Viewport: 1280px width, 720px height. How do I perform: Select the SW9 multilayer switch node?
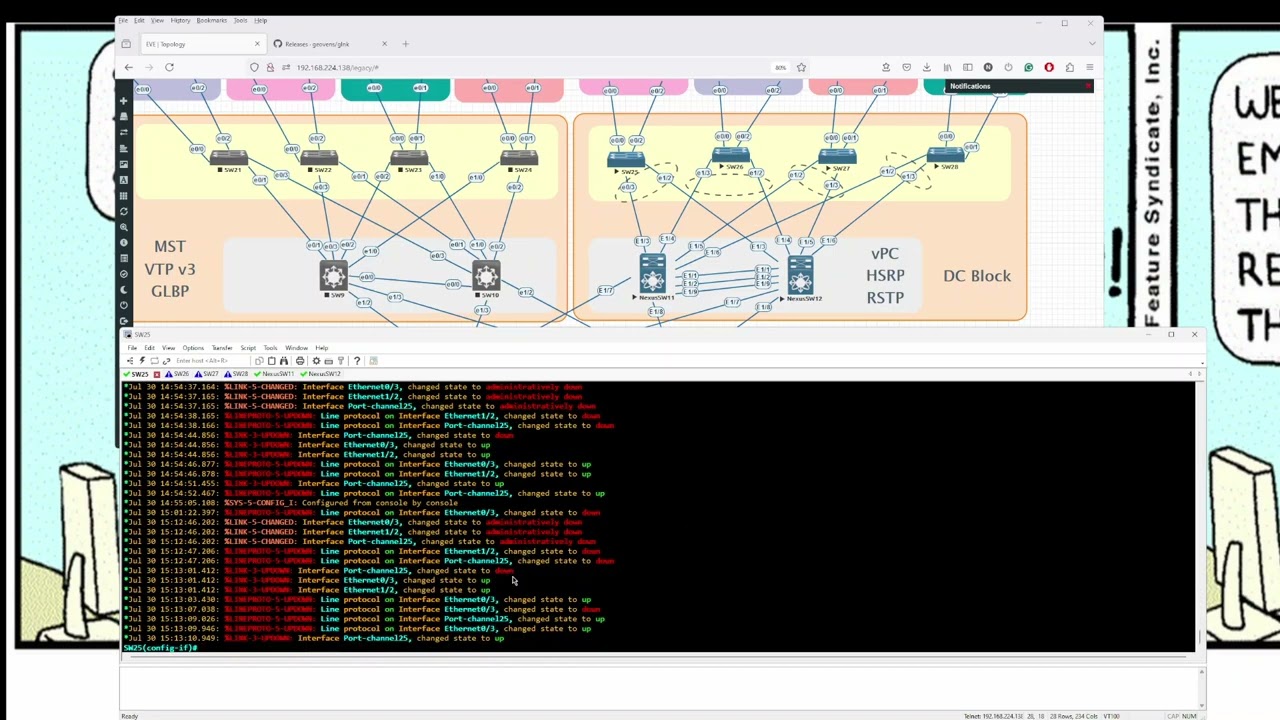pos(333,277)
